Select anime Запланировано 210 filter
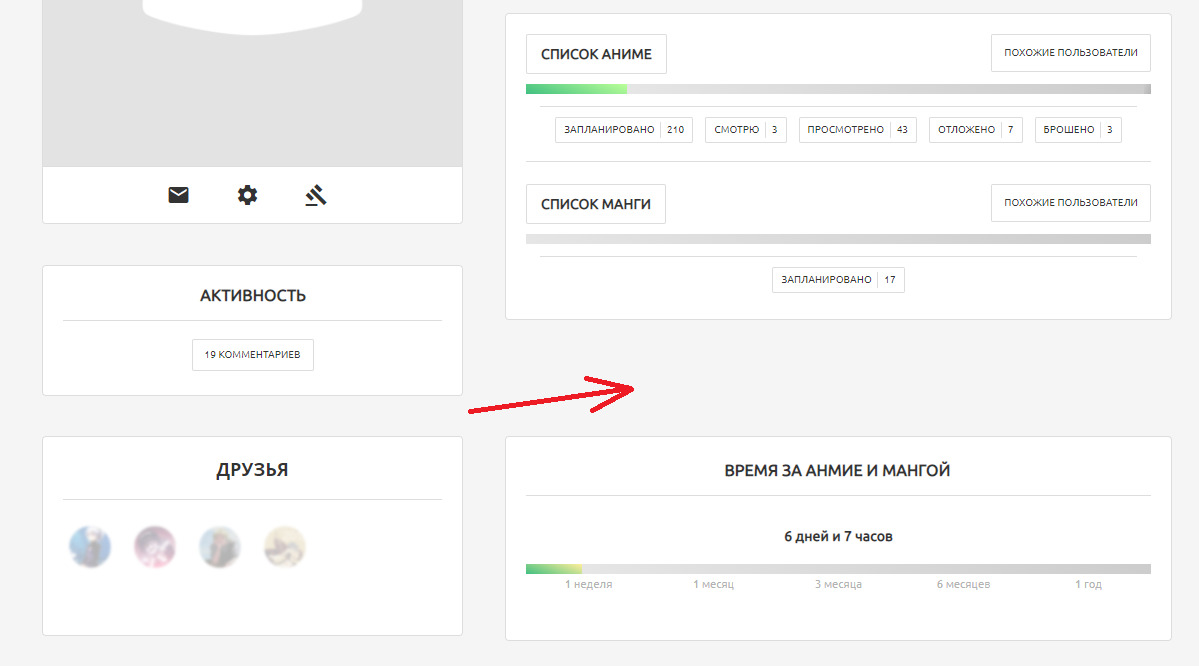The image size is (1199, 666). 624,130
